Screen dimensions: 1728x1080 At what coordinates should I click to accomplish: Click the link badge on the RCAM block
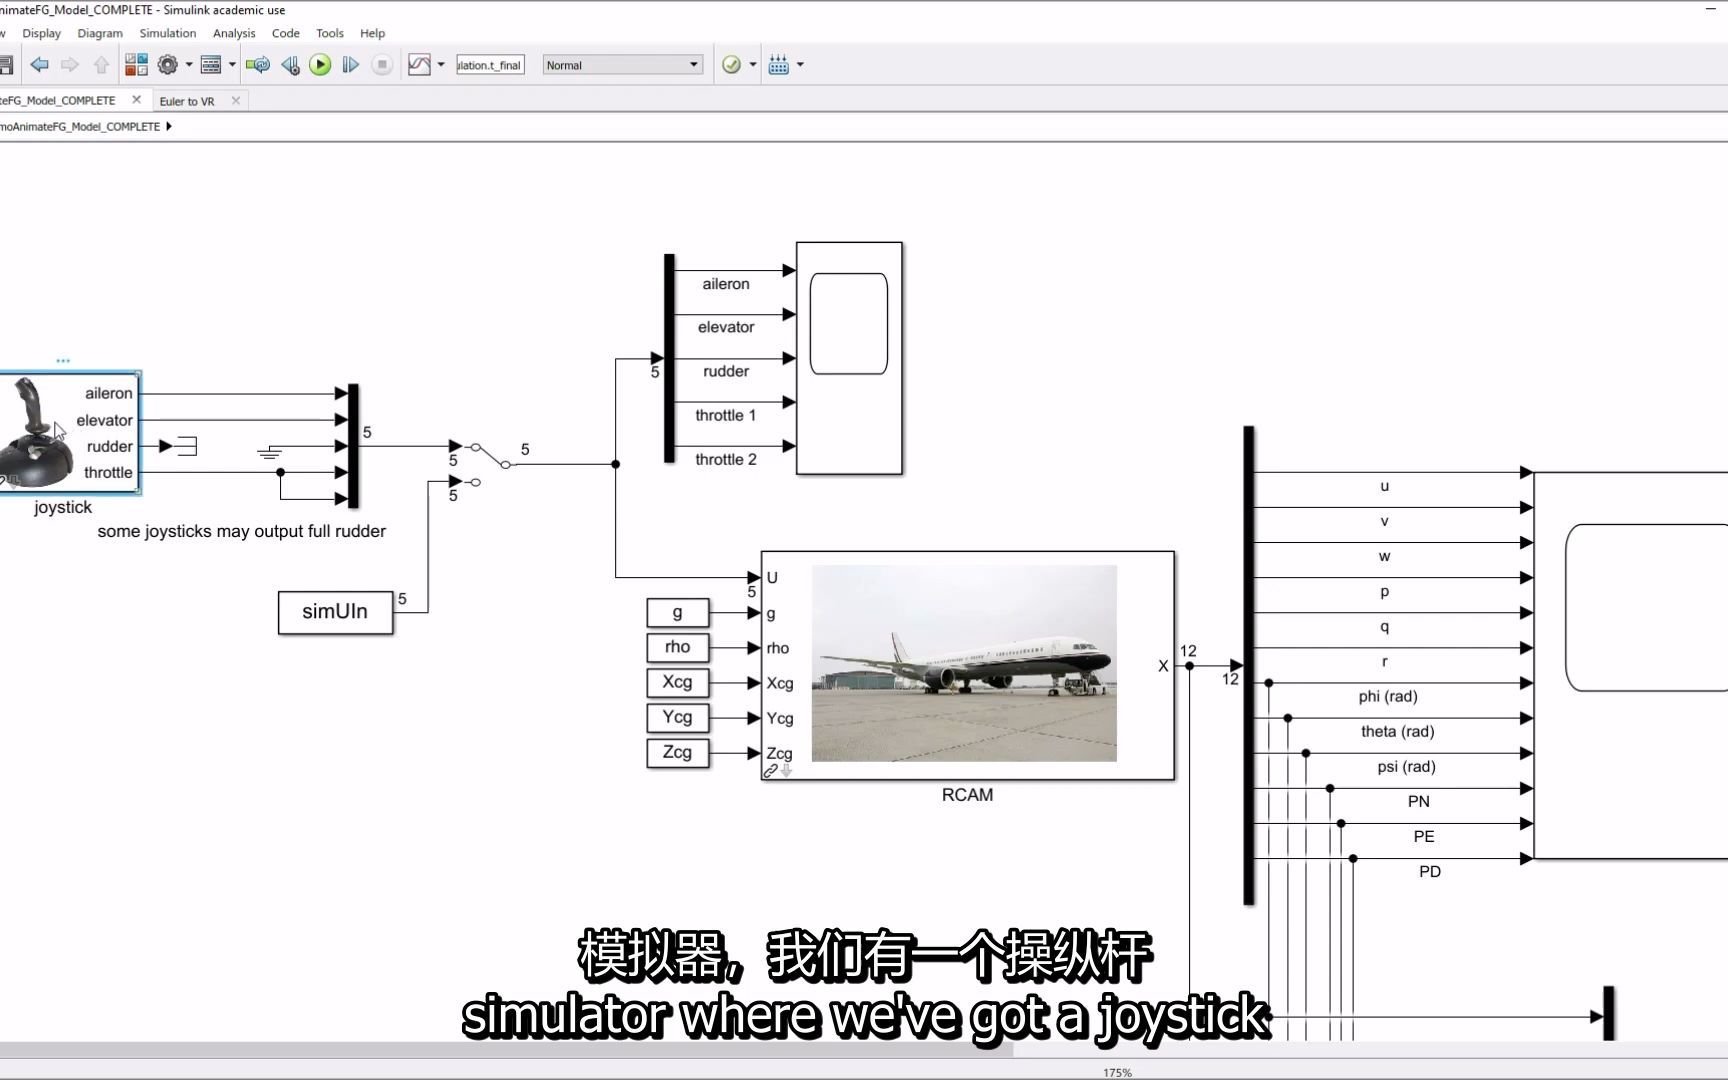click(770, 770)
